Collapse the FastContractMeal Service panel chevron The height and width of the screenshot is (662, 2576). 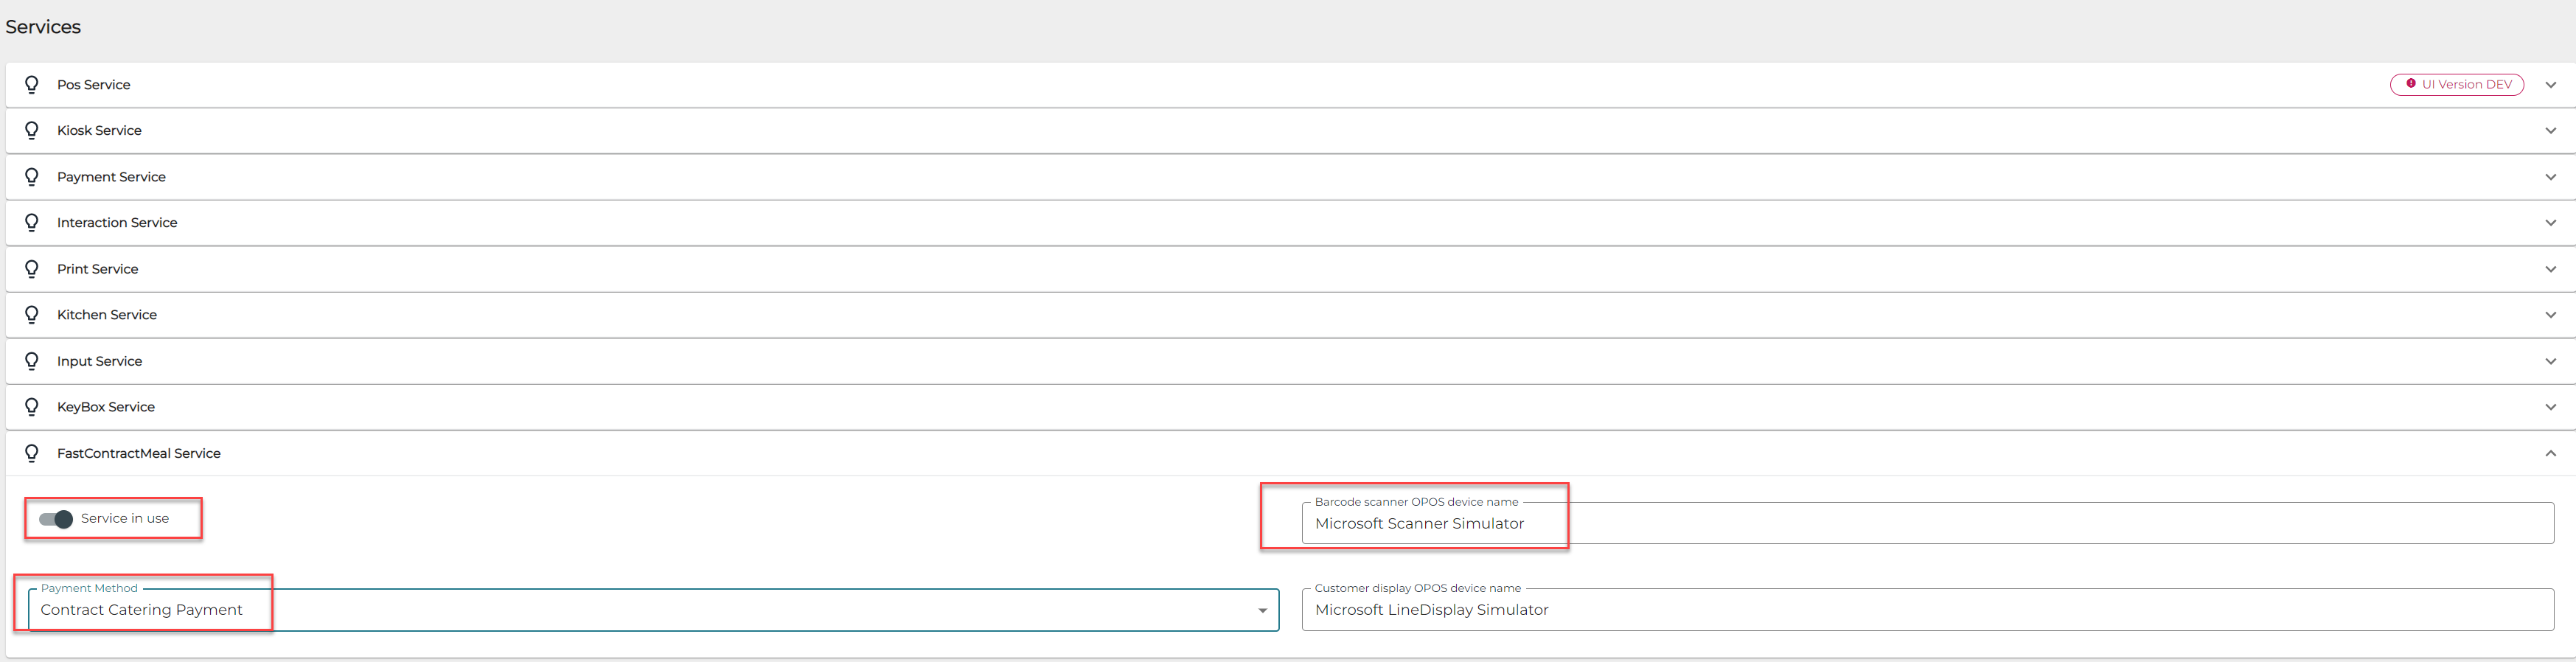point(2550,453)
